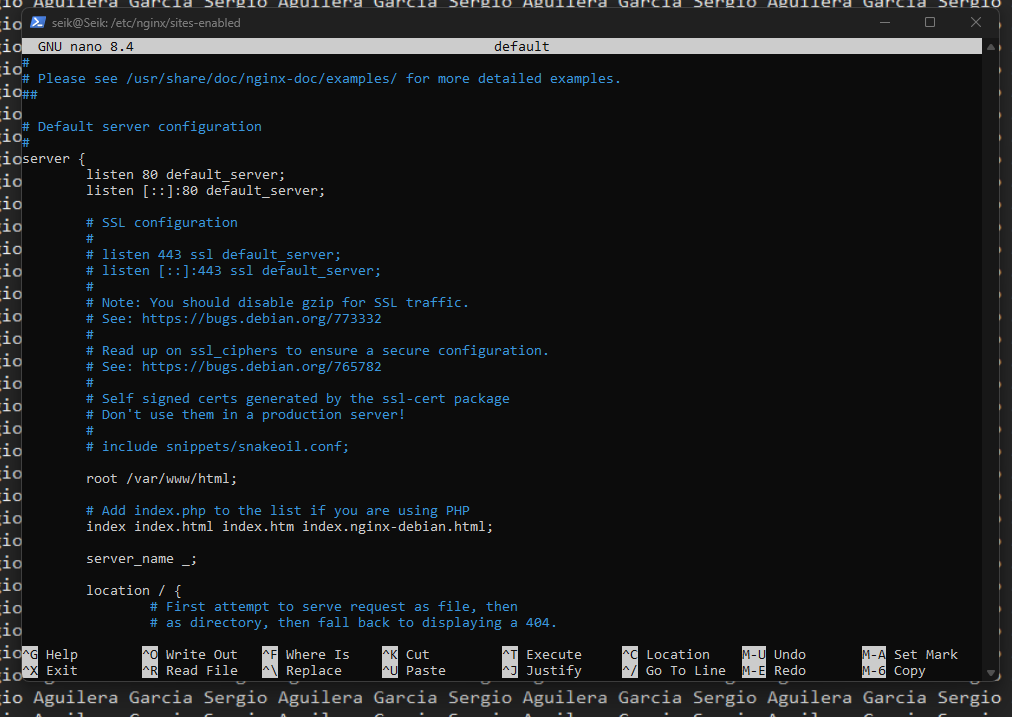Click the PowerShell icon in the title bar

click(37, 22)
